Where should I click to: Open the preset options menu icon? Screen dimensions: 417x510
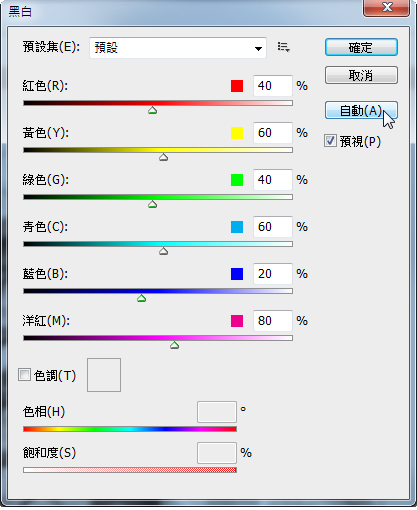tap(283, 47)
